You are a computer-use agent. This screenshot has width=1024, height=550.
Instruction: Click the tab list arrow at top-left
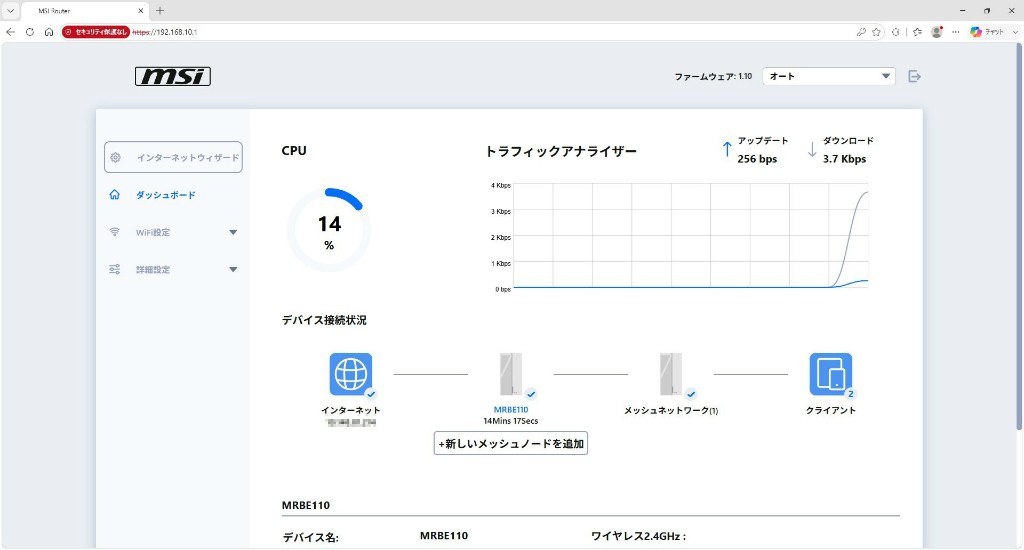(10, 10)
